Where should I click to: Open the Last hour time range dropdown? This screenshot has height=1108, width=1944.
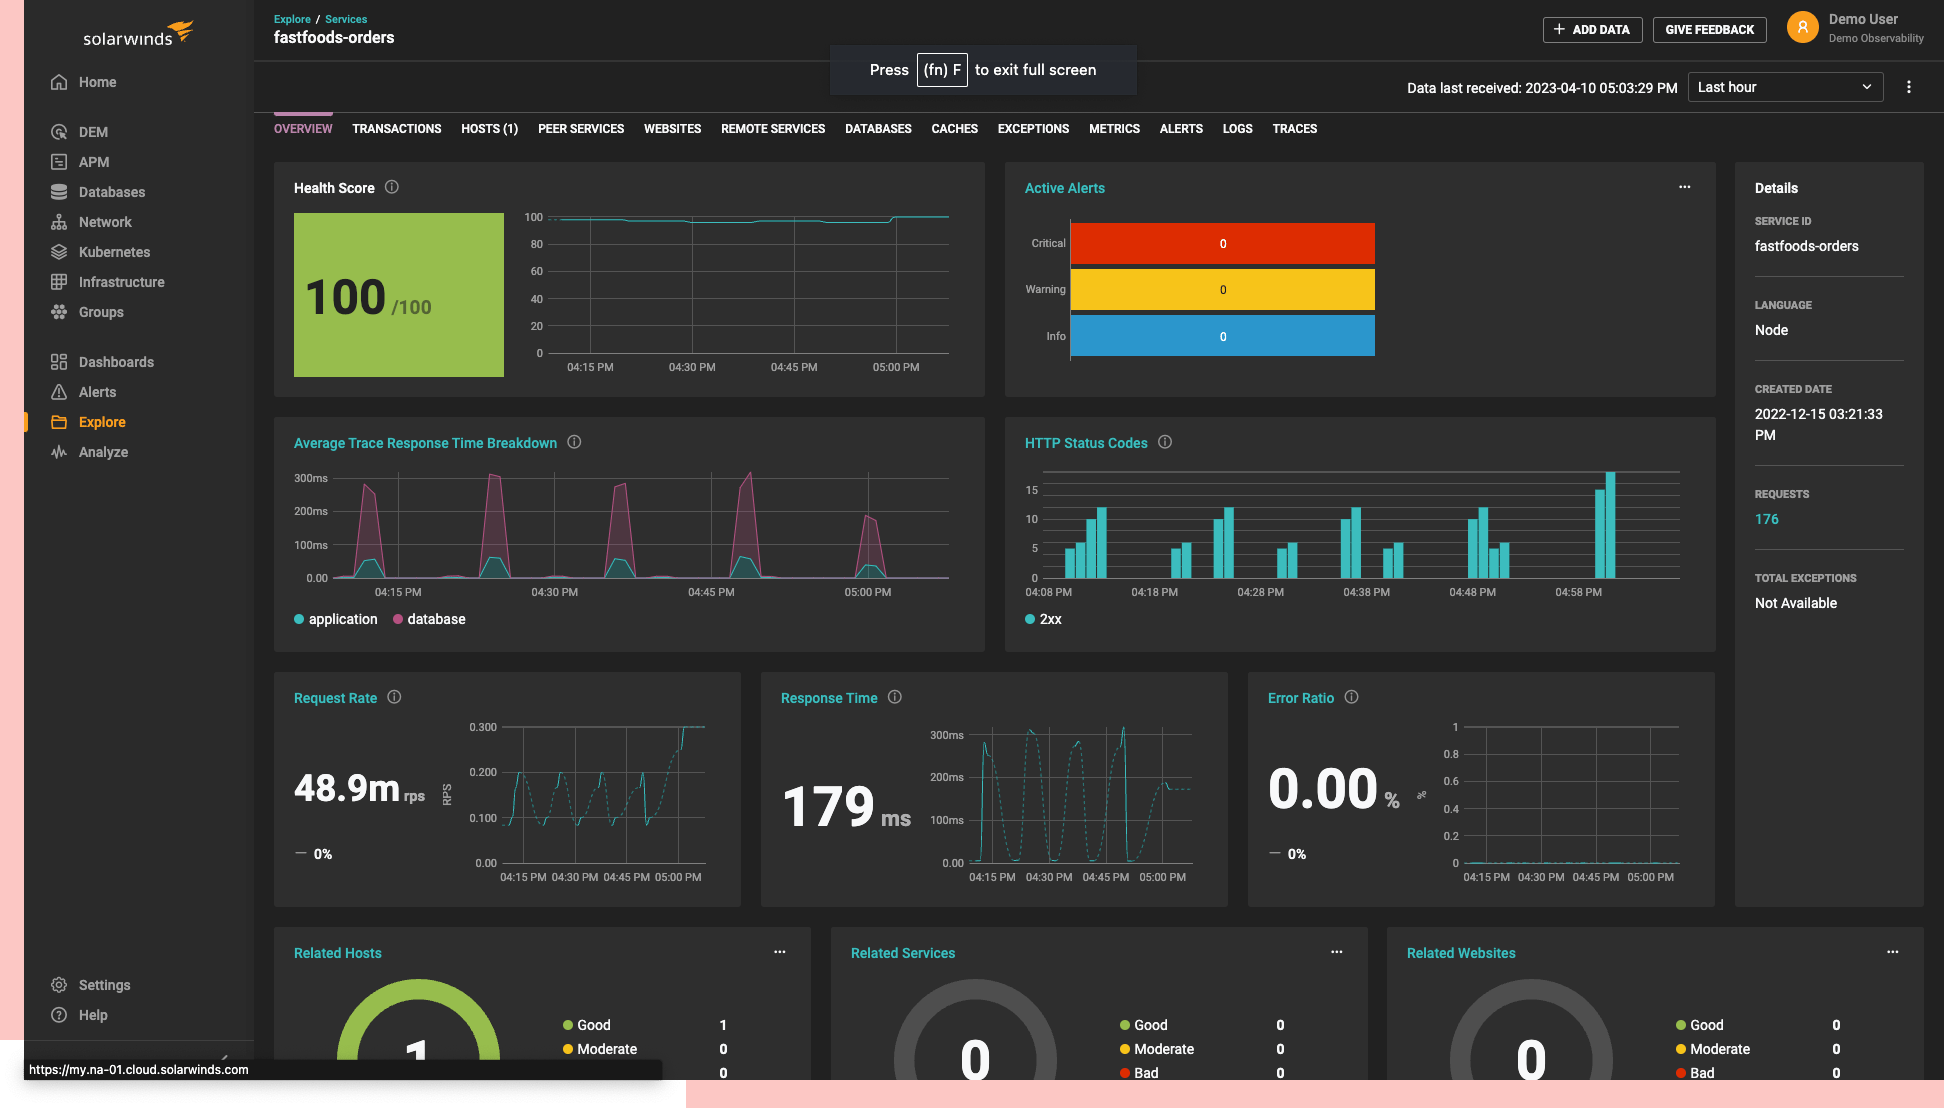click(x=1785, y=87)
